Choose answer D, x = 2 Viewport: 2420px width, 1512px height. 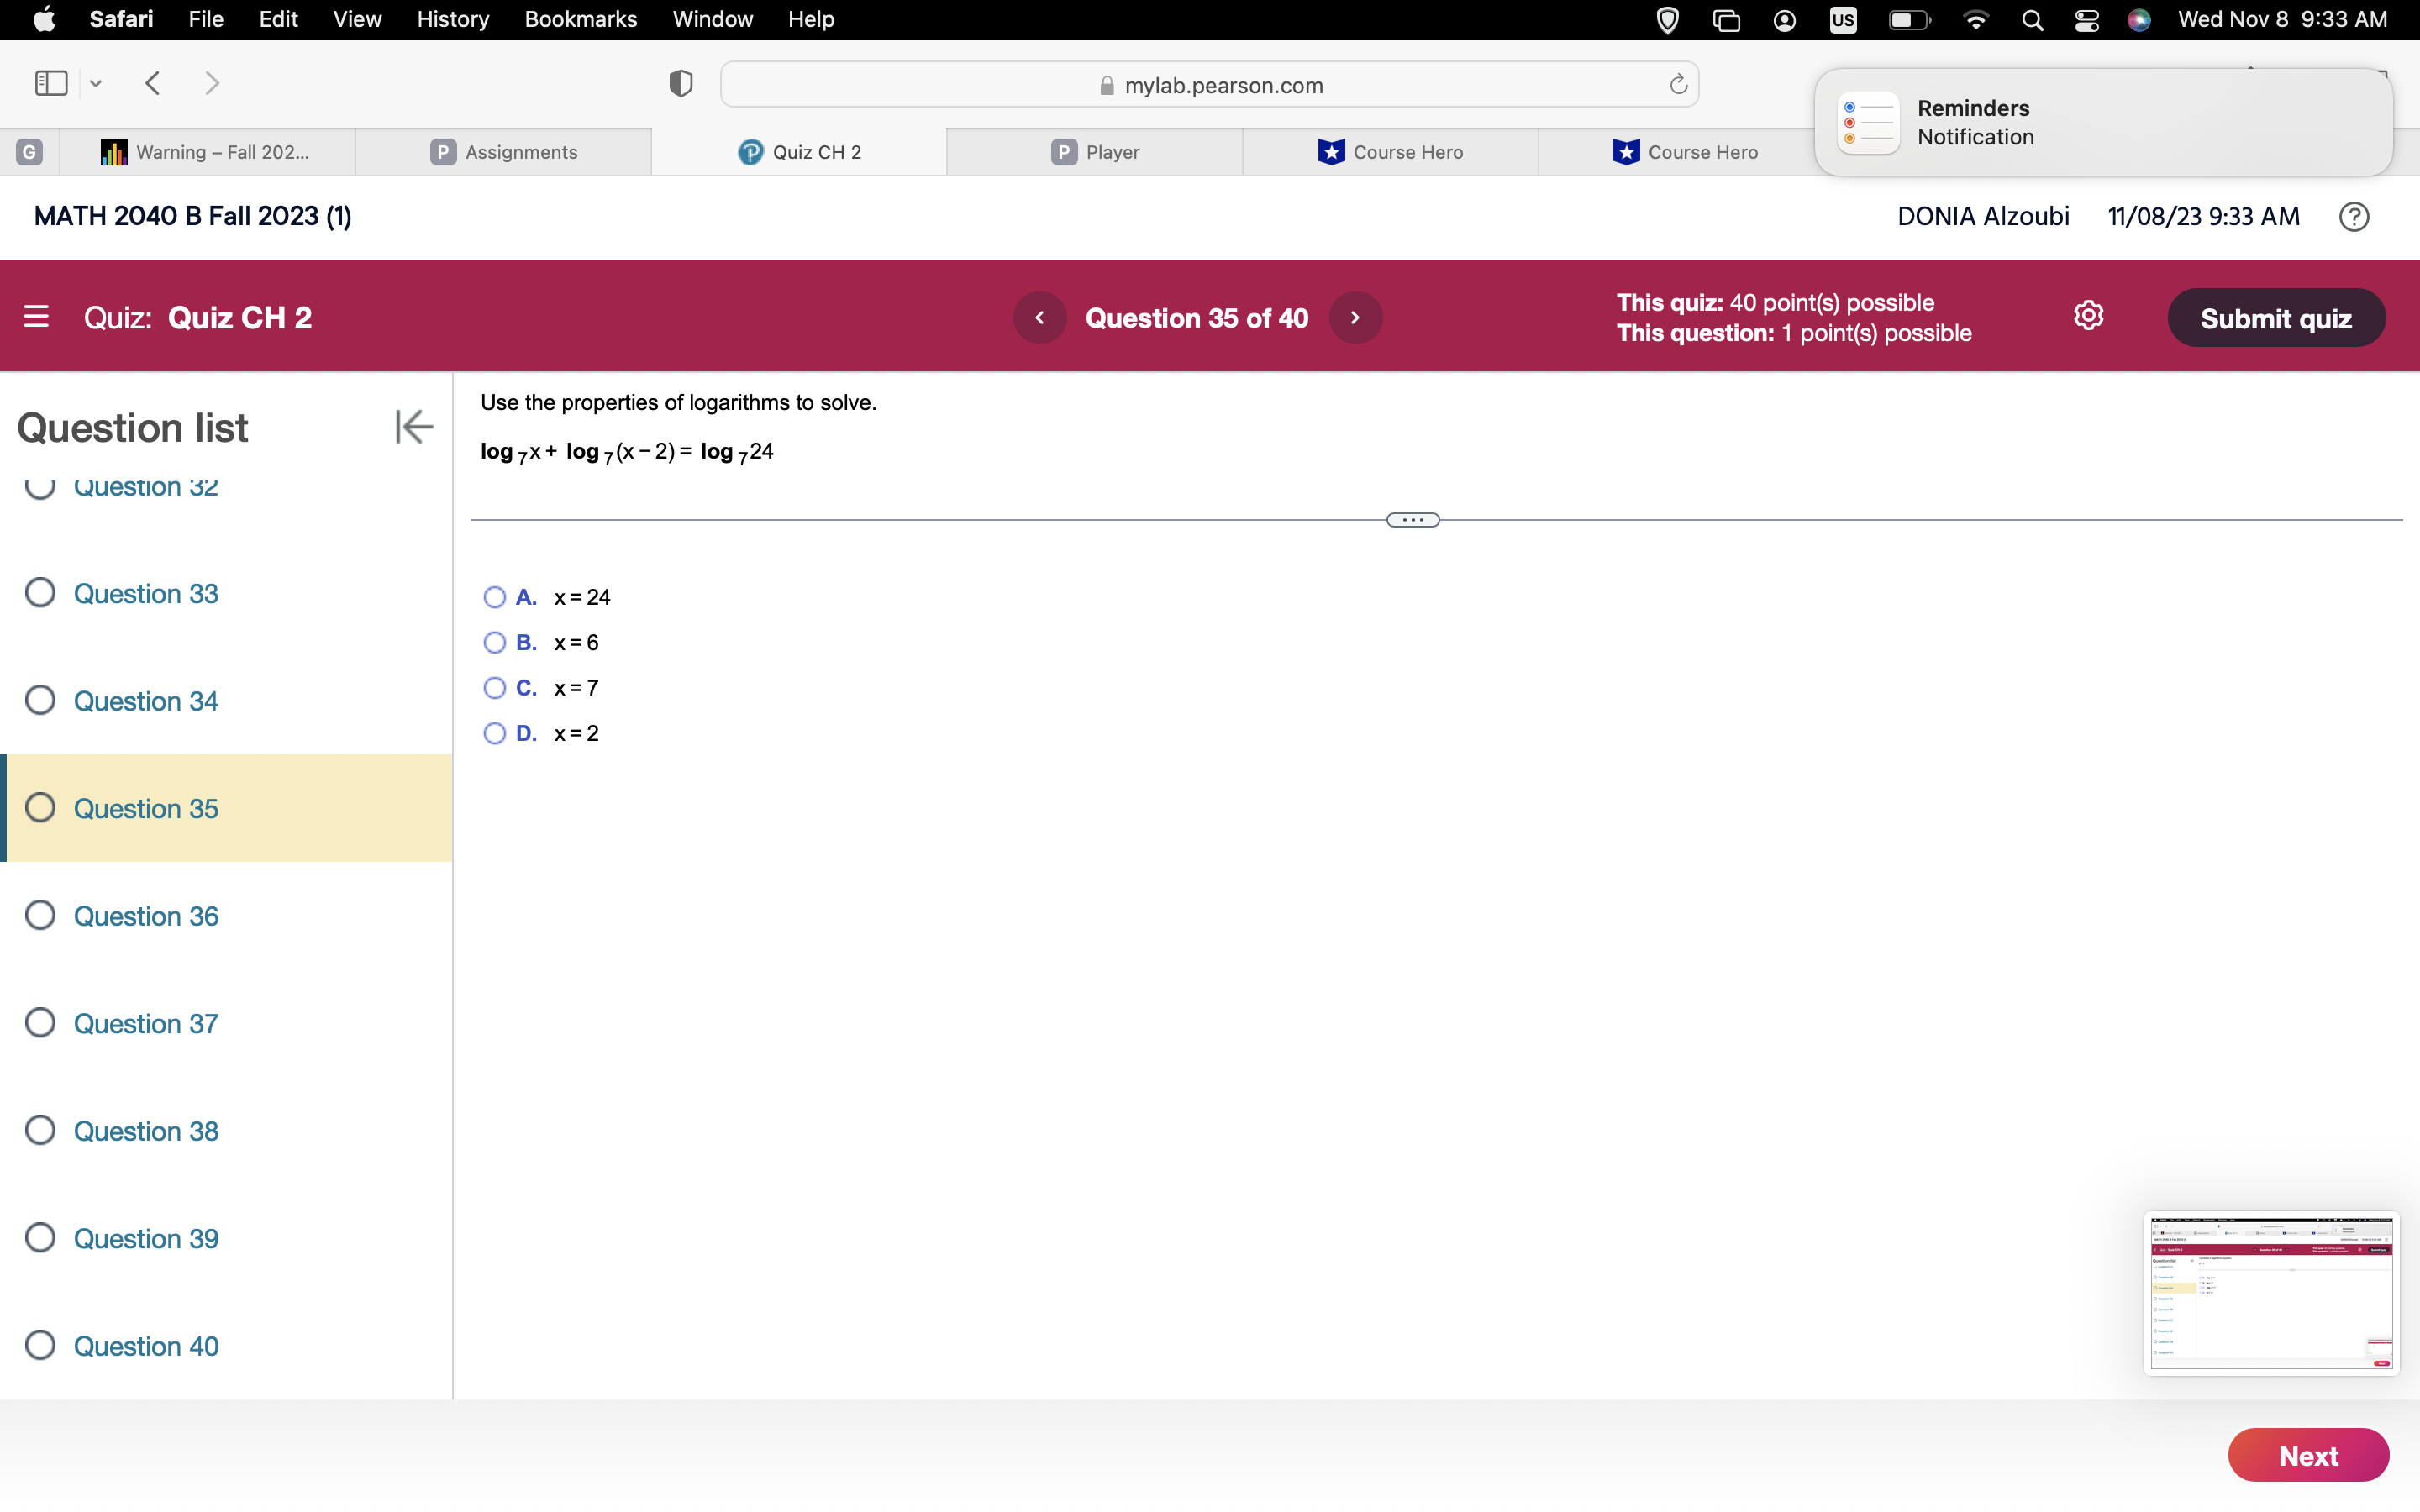(x=495, y=734)
